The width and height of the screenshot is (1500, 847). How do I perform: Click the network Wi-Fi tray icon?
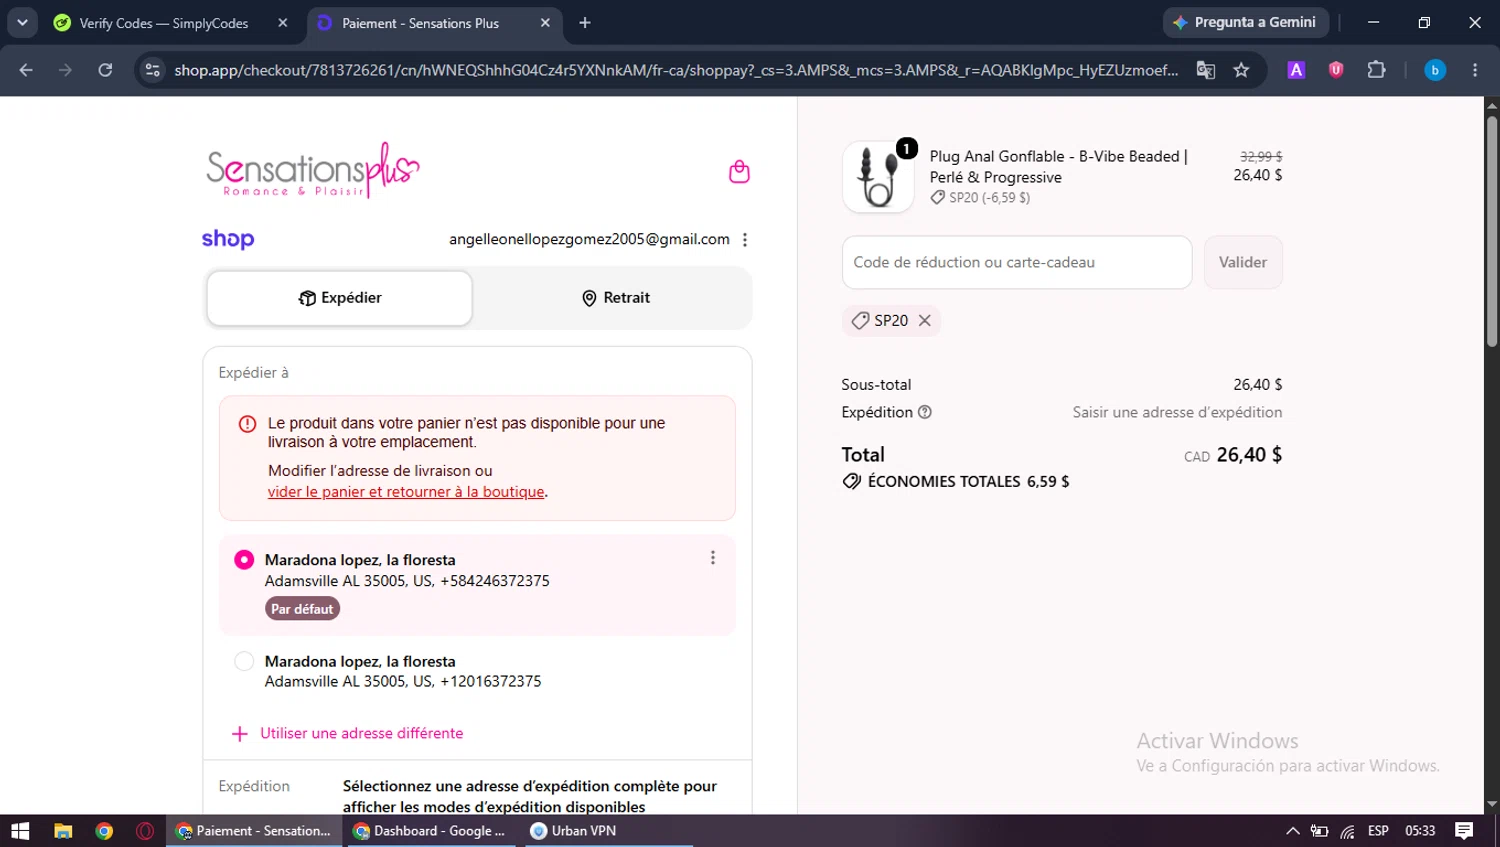1348,831
